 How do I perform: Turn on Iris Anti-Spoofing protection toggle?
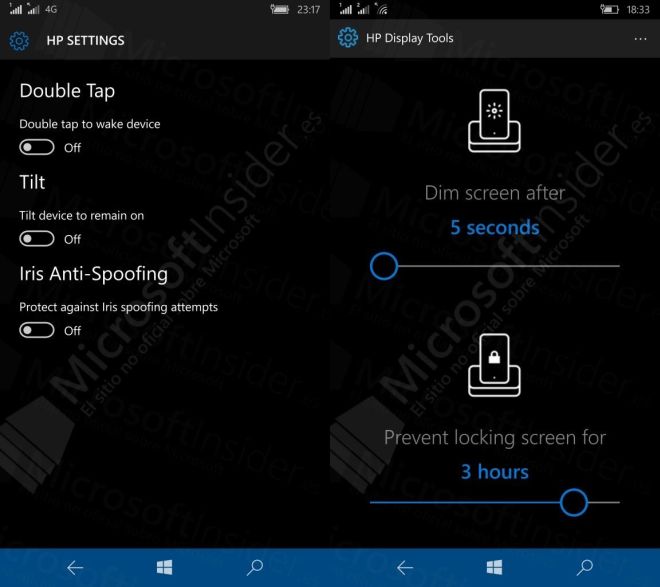pyautogui.click(x=37, y=330)
